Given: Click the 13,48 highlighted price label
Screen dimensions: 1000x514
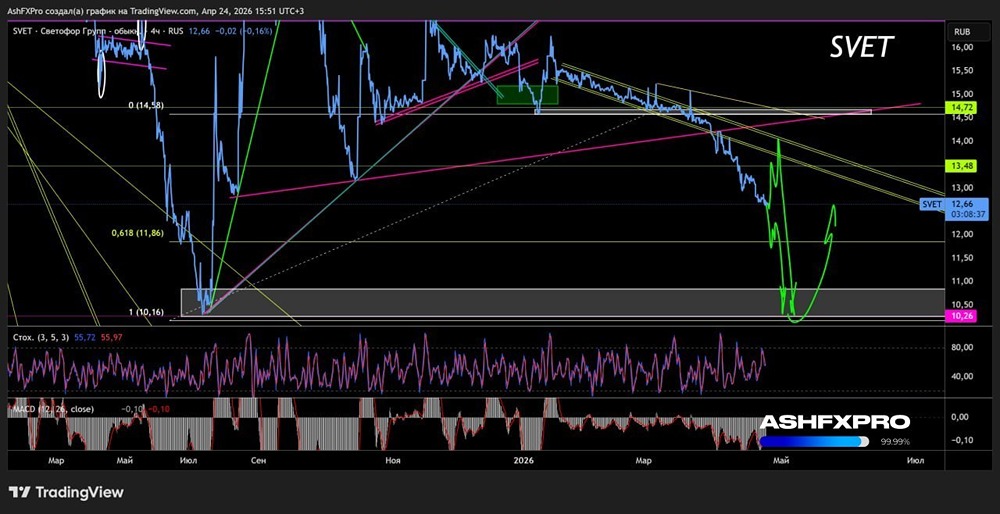Looking at the screenshot, I should pos(962,166).
